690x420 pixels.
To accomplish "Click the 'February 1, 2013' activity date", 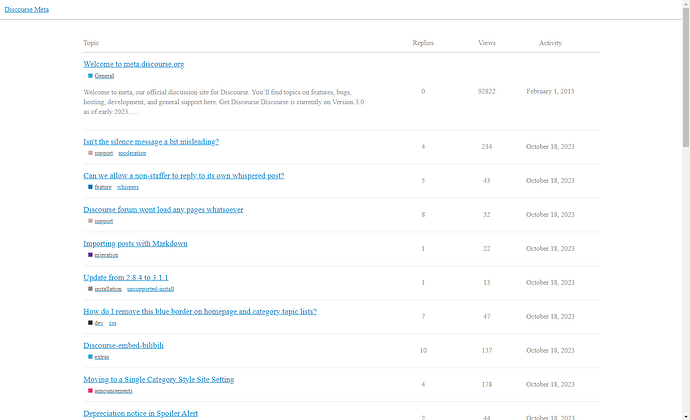I will tap(550, 91).
